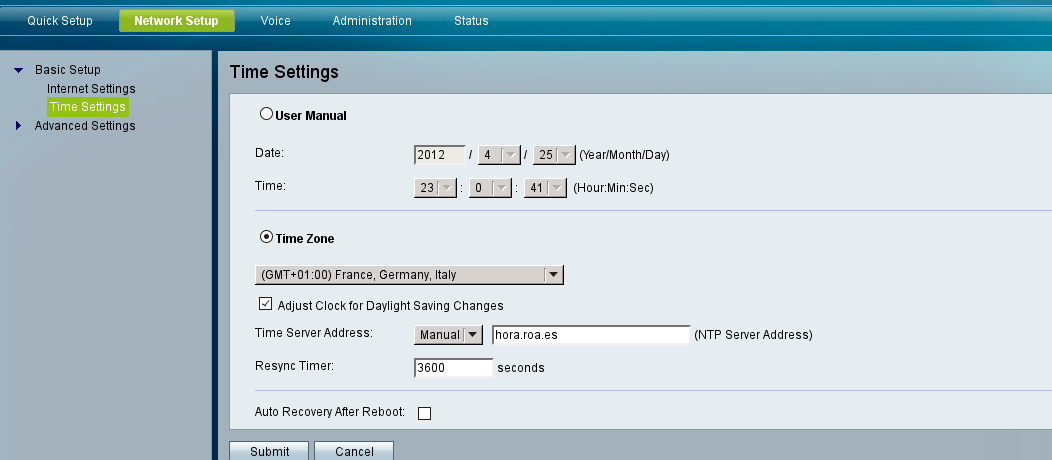Viewport: 1052px width, 460px height.
Task: Click the NTP server address field
Action: pyautogui.click(x=590, y=335)
